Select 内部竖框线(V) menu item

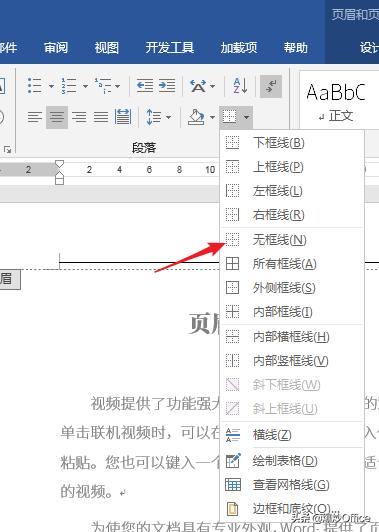click(x=292, y=361)
